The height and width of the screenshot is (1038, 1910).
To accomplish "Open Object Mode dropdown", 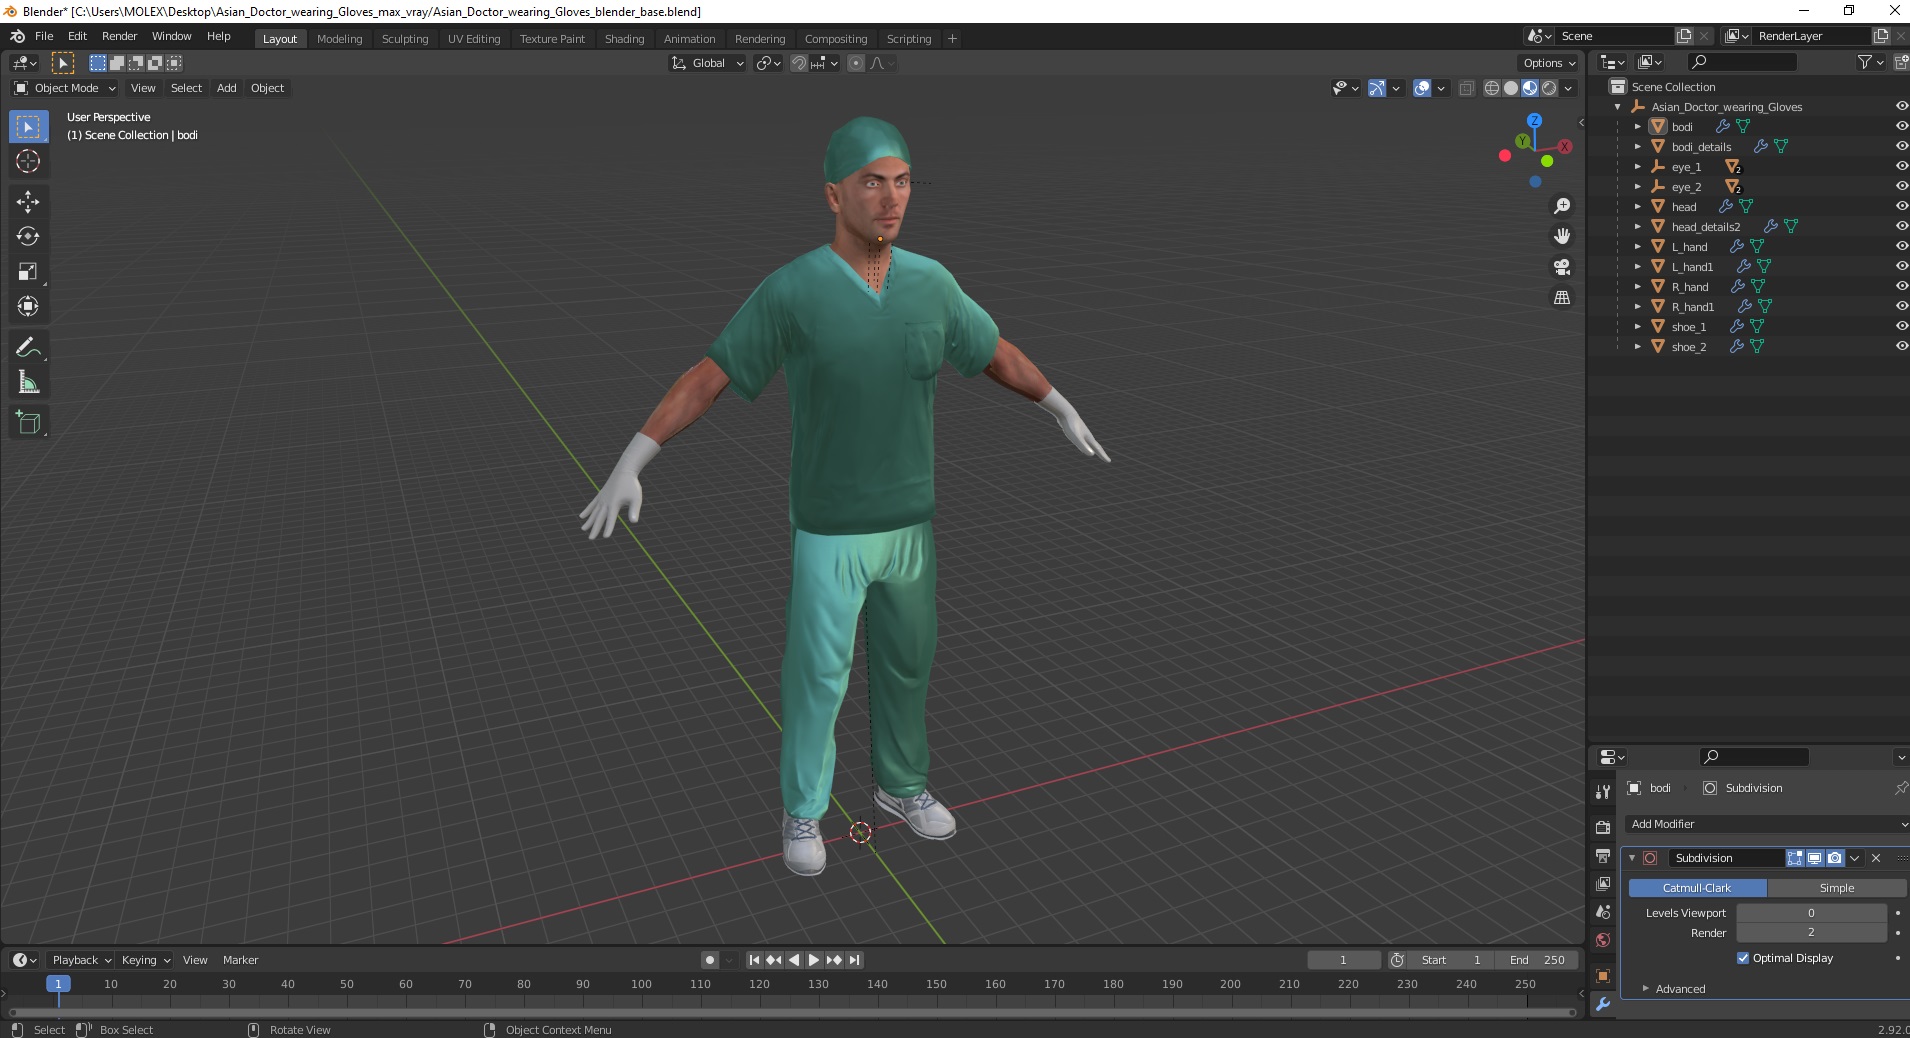I will (x=65, y=88).
